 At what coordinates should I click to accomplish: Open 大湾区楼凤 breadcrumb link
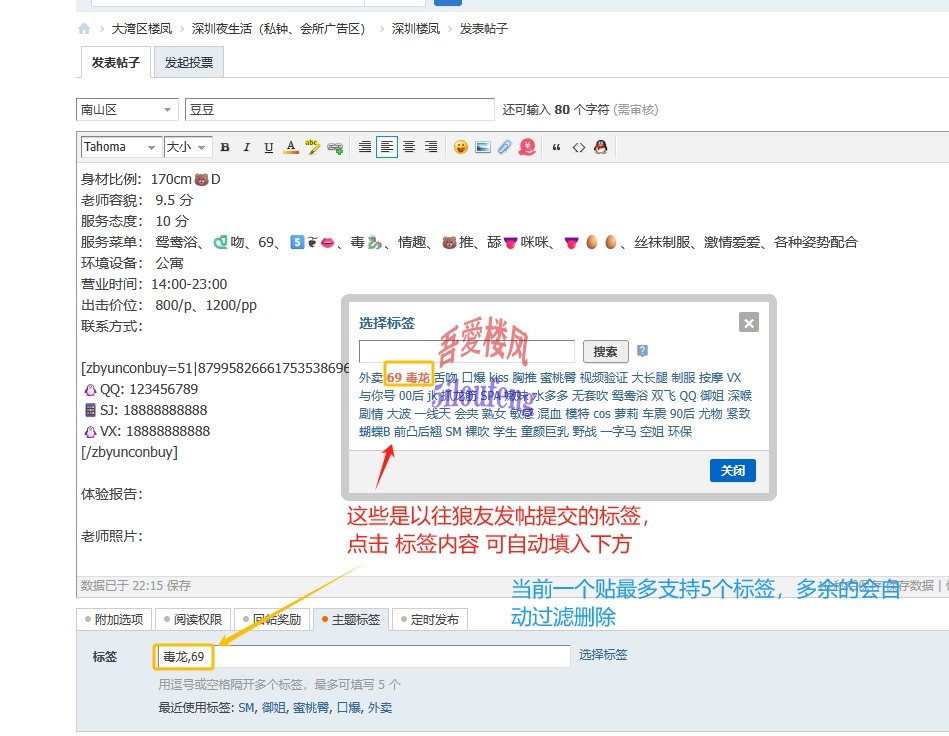click(142, 28)
